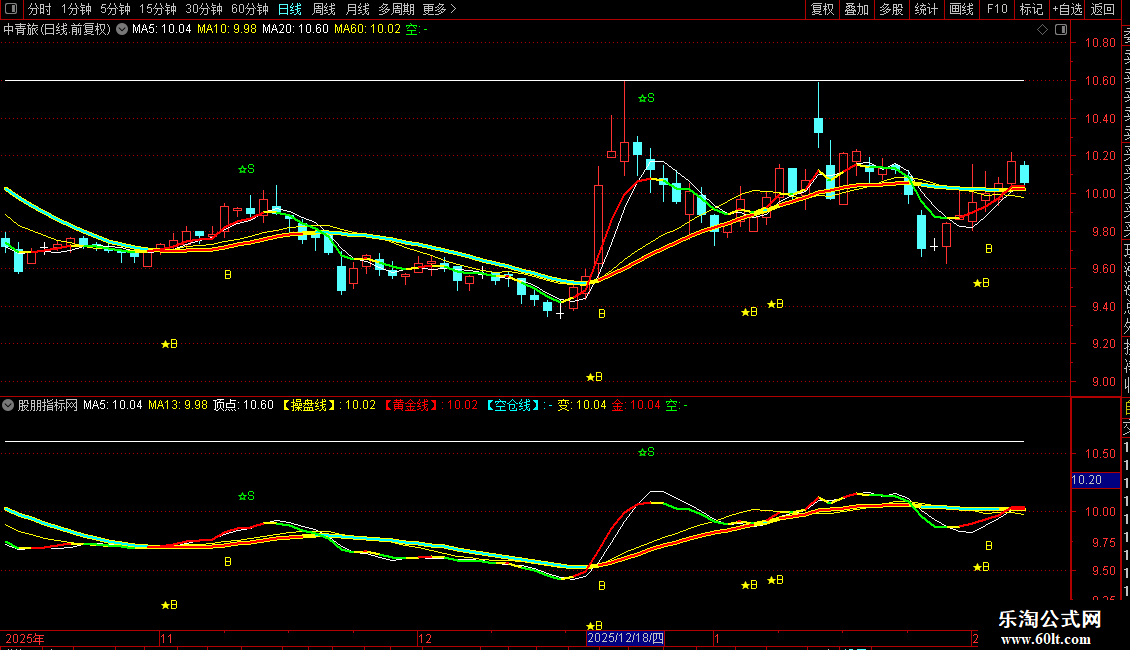Click the diamond icon in main chart corner
Image resolution: width=1130 pixels, height=650 pixels.
(1042, 29)
